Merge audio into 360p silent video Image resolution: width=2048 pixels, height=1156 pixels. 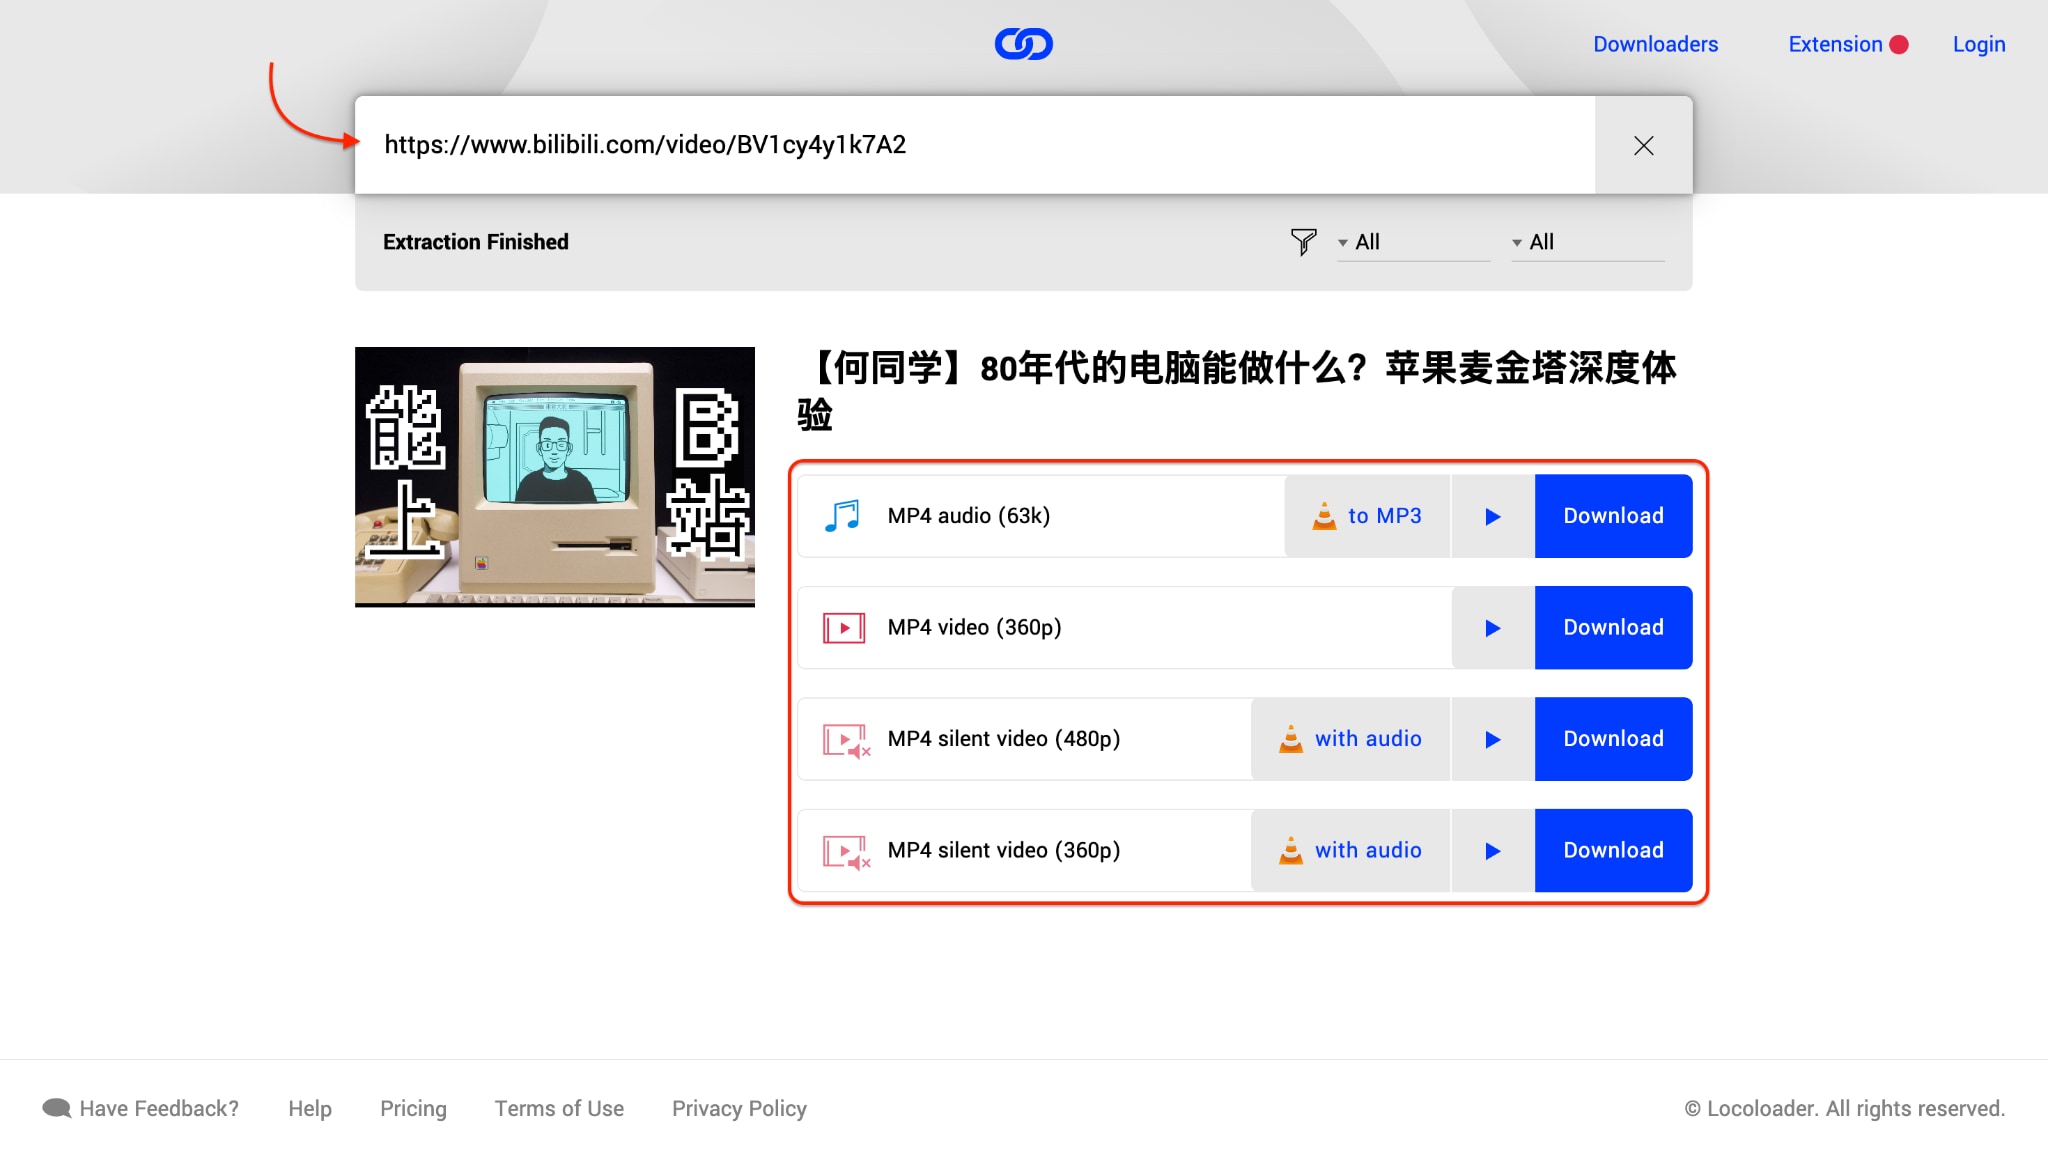1350,851
